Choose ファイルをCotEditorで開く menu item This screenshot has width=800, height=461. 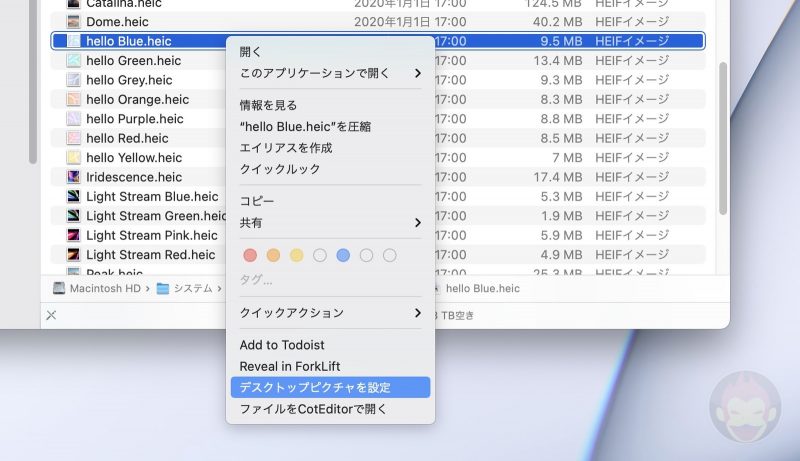coord(331,409)
